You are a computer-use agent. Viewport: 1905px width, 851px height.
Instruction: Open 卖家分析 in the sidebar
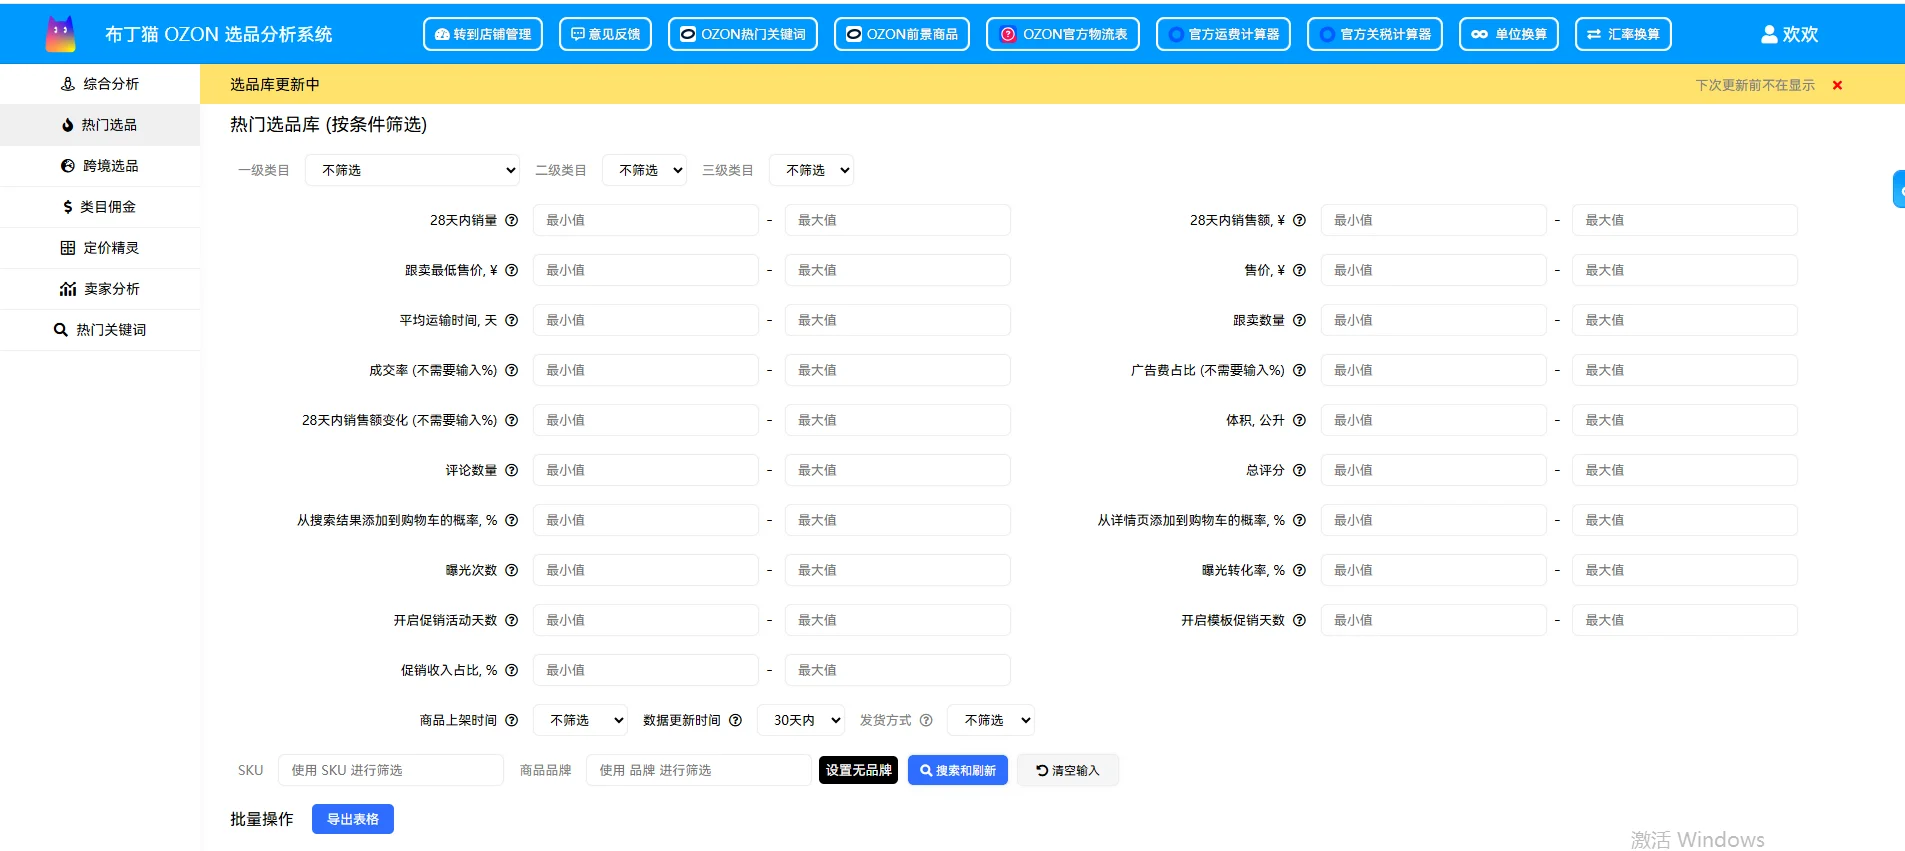[x=100, y=289]
